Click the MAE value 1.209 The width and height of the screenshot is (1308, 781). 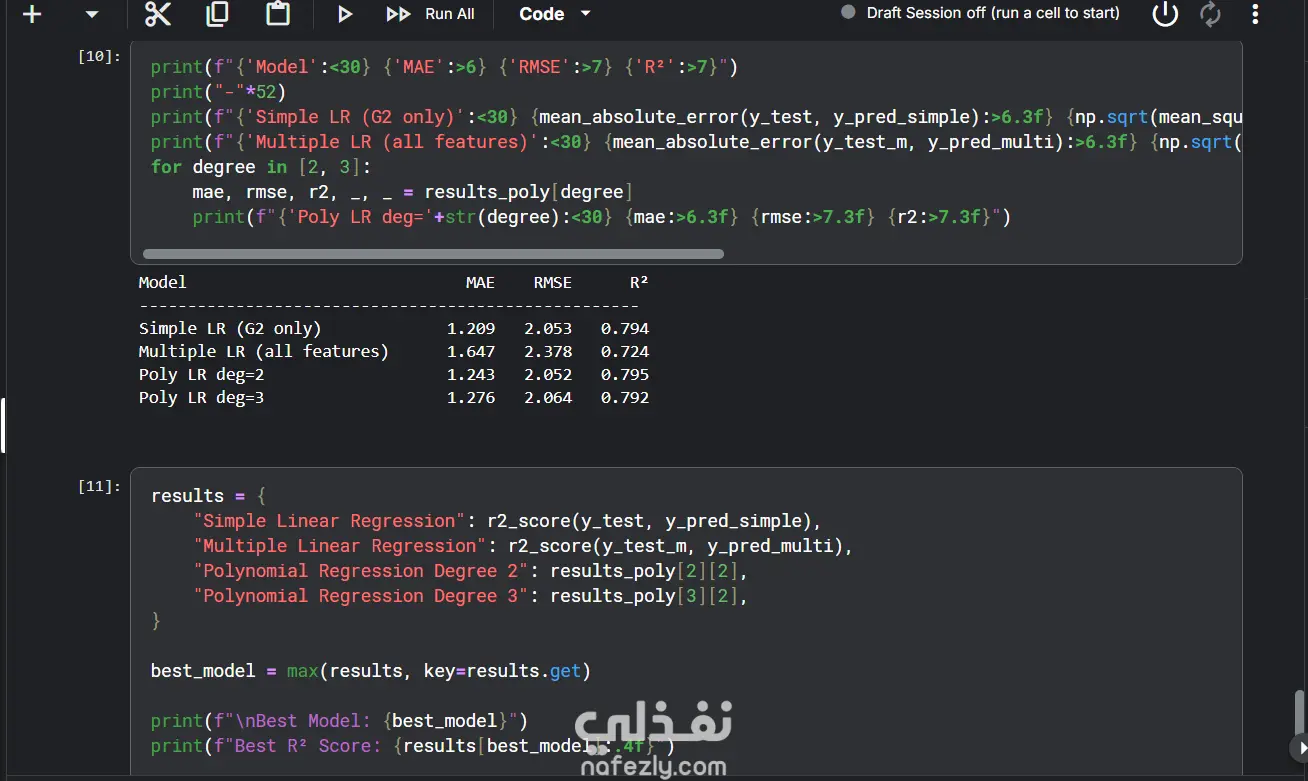click(x=471, y=328)
